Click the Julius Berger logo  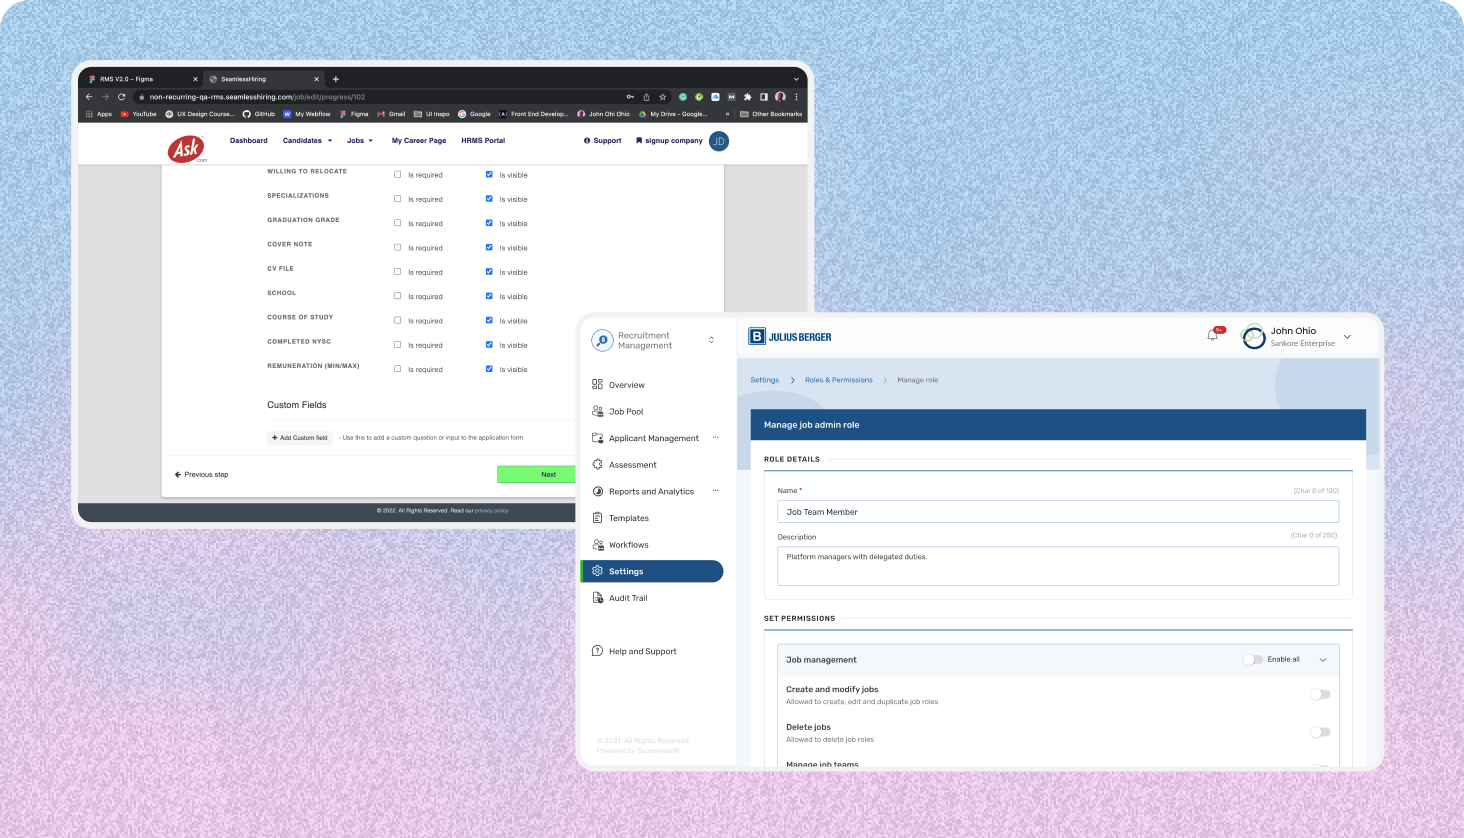(x=790, y=337)
